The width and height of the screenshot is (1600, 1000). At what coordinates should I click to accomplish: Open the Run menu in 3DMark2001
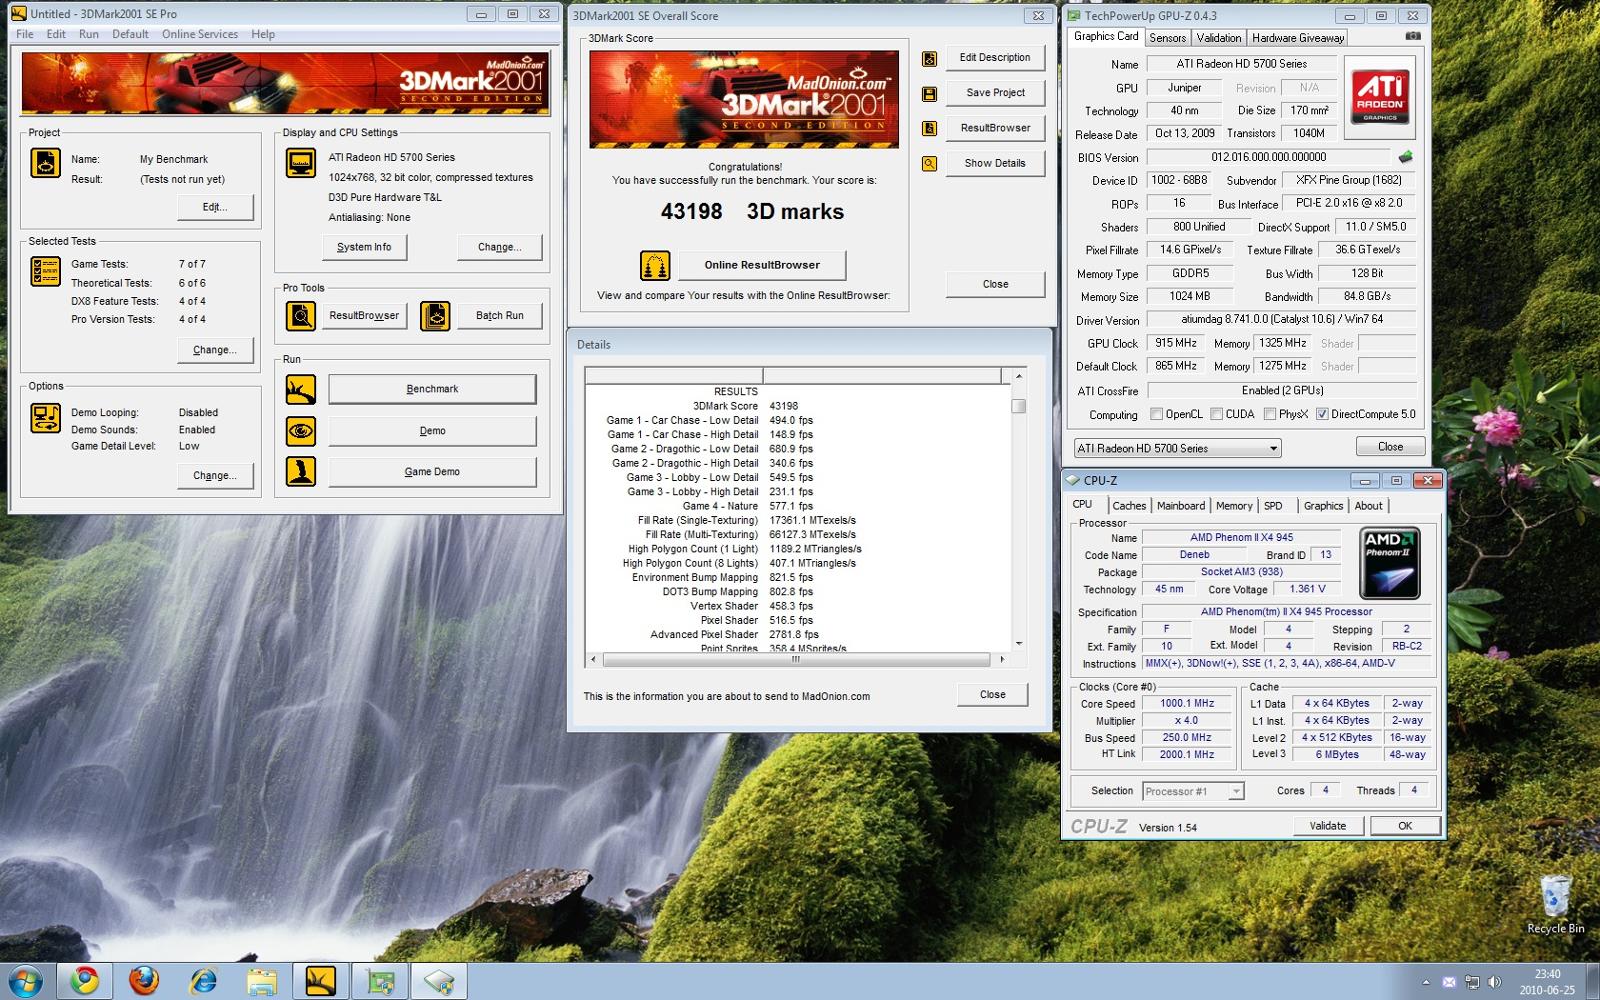[89, 34]
